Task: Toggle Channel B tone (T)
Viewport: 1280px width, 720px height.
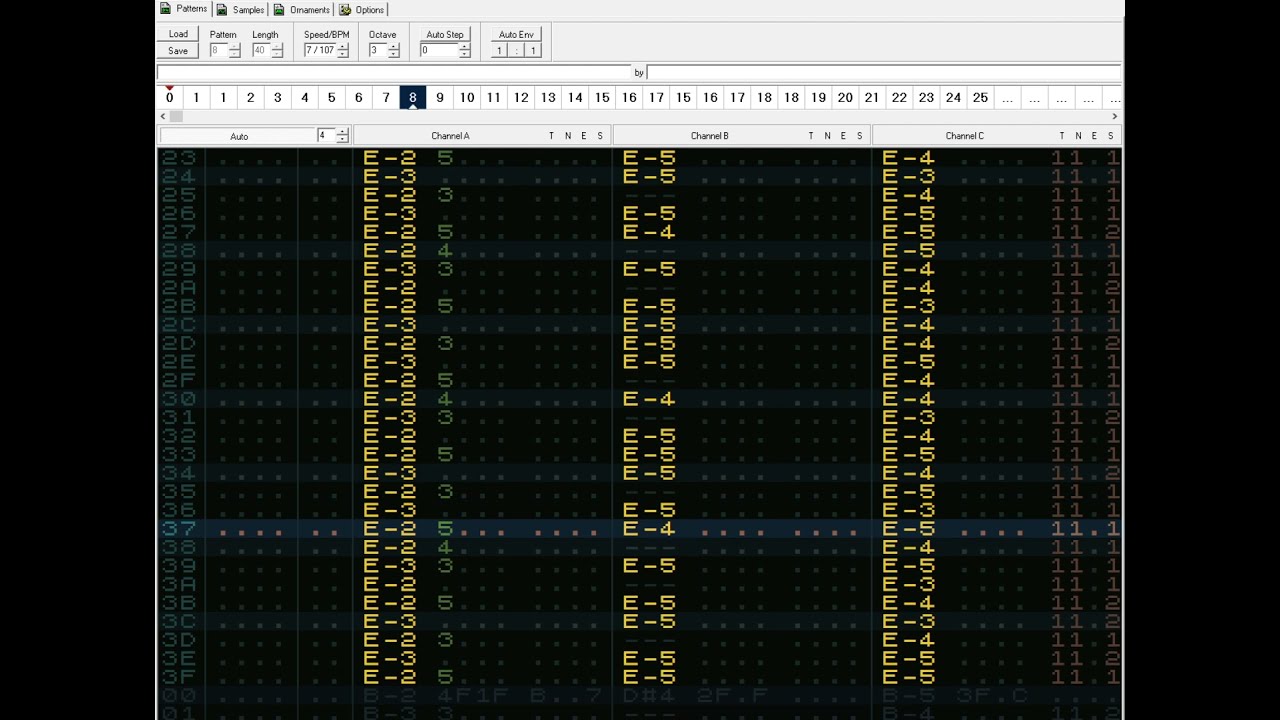Action: click(x=811, y=136)
